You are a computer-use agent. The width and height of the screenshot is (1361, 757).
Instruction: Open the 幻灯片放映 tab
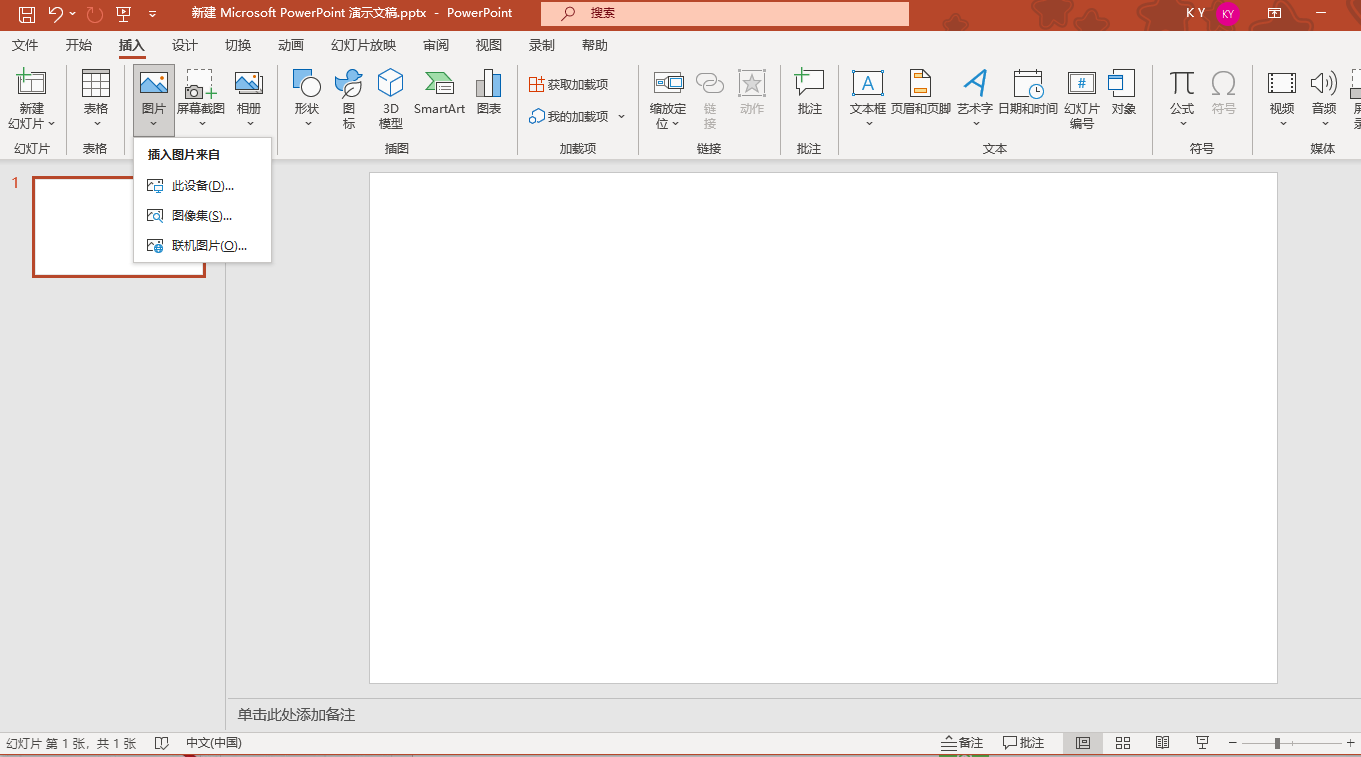click(x=364, y=45)
